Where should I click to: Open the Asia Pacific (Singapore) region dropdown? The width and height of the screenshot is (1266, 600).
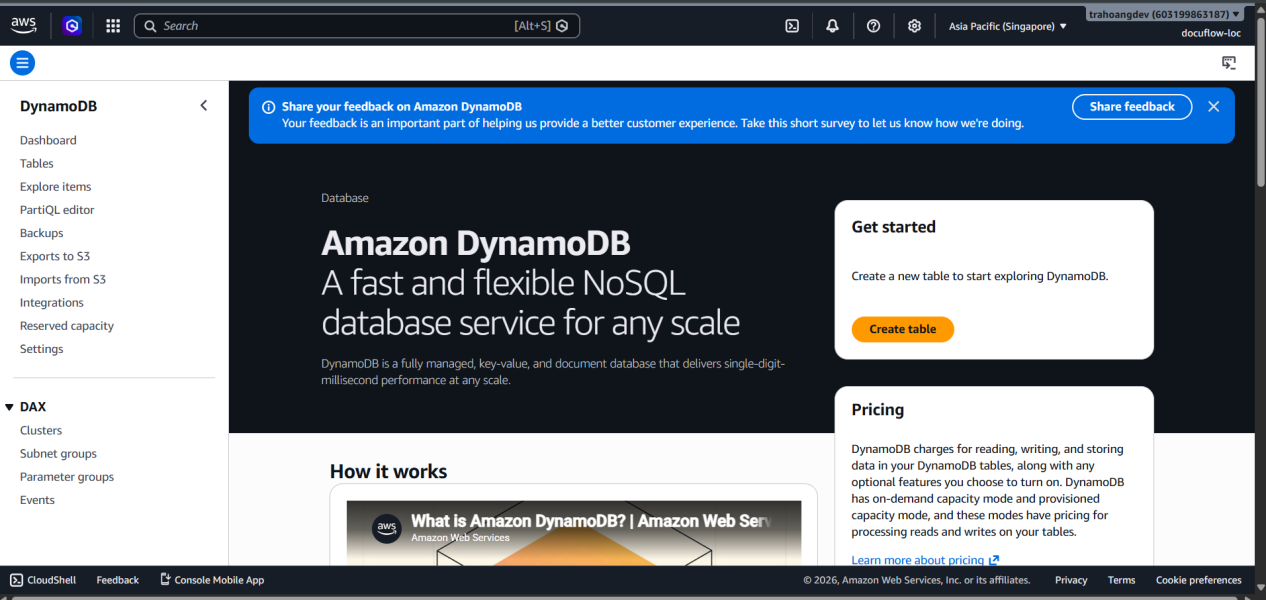tap(1007, 26)
